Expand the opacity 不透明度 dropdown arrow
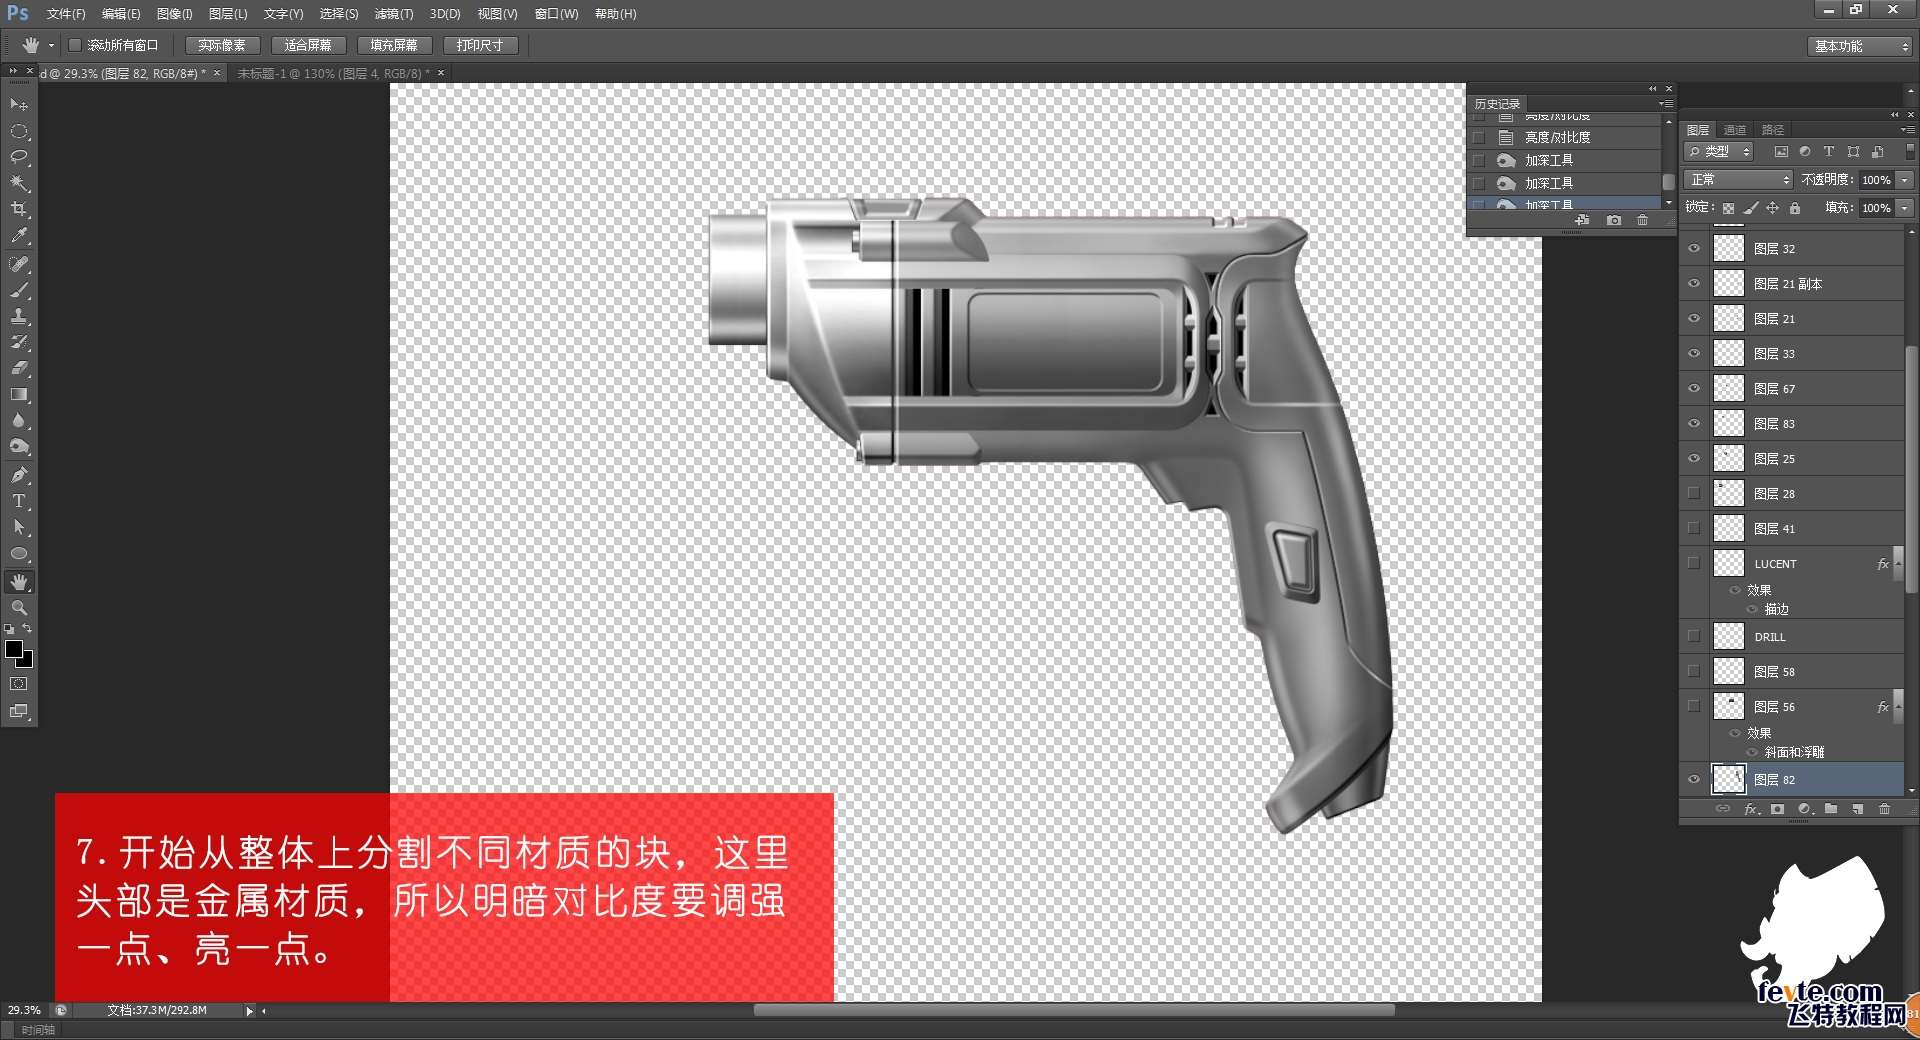The image size is (1920, 1040). click(x=1904, y=180)
